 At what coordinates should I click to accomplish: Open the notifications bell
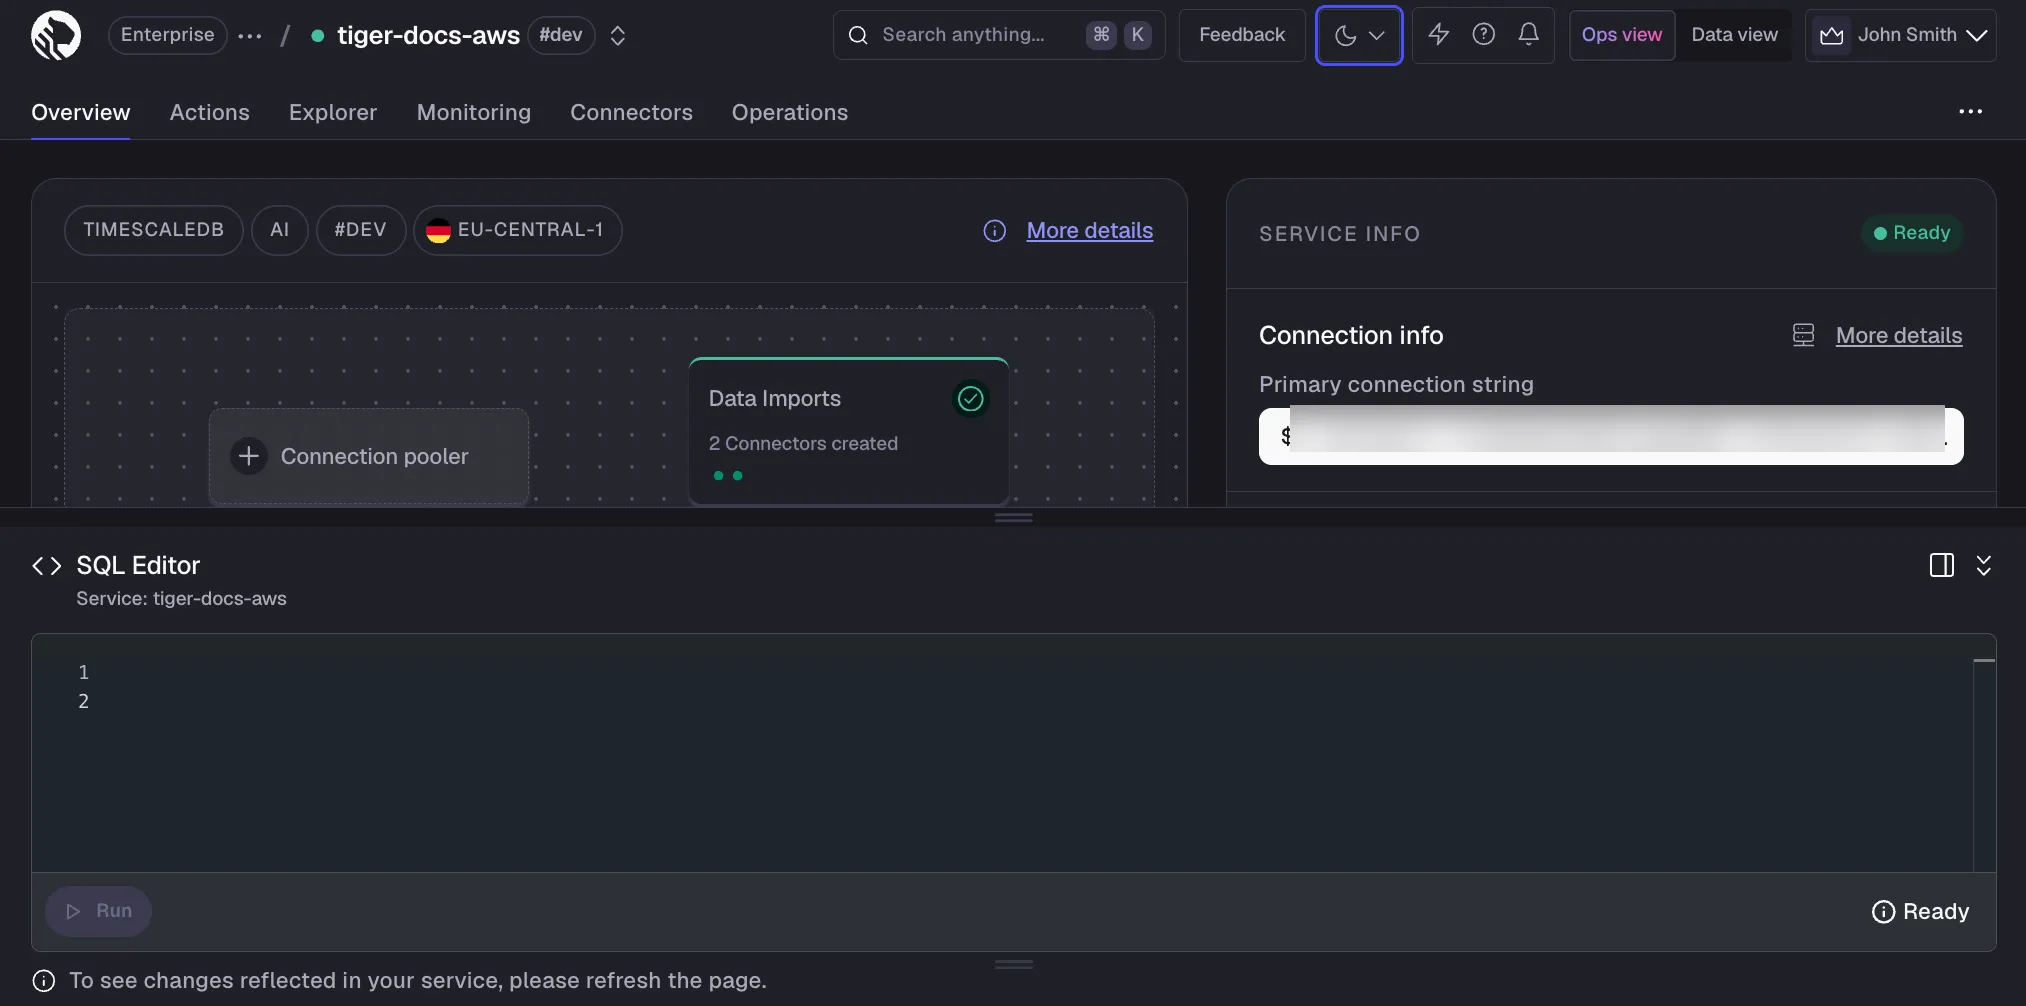point(1529,35)
